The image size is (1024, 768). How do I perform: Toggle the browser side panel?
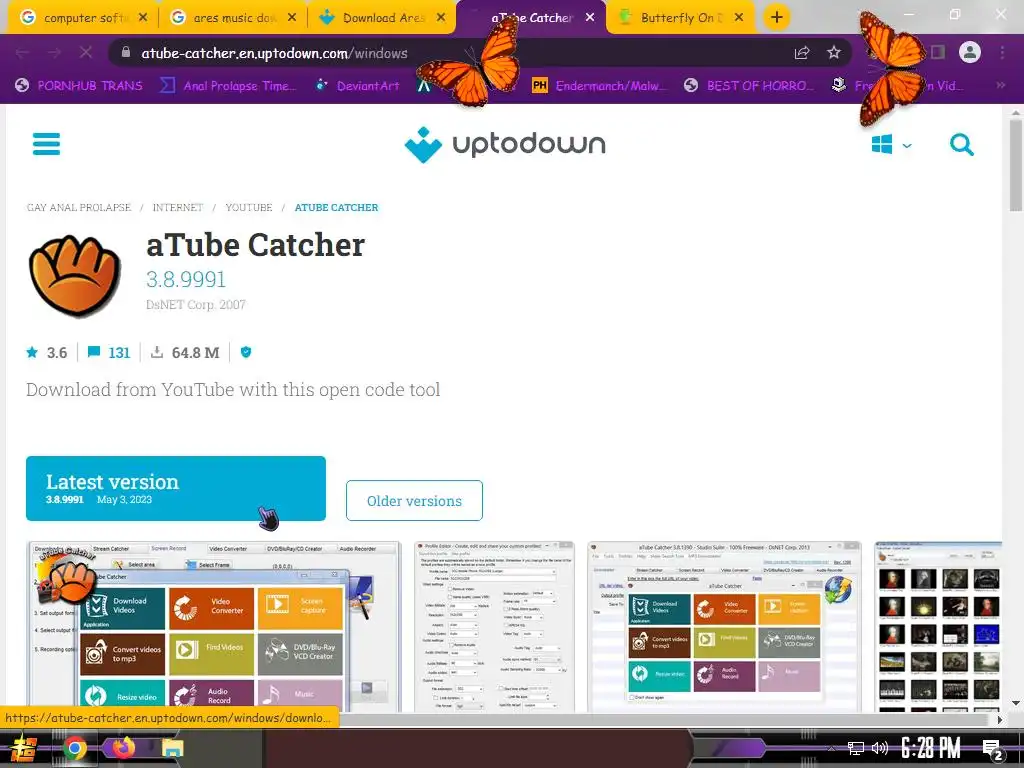(938, 52)
